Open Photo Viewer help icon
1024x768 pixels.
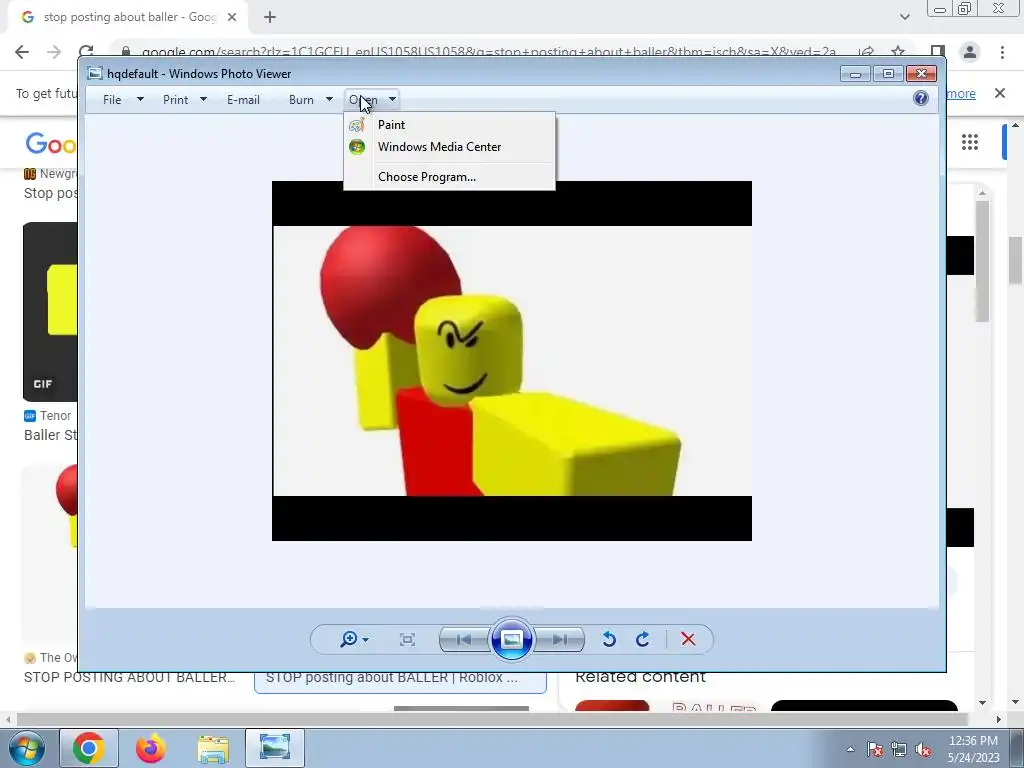[x=921, y=98]
